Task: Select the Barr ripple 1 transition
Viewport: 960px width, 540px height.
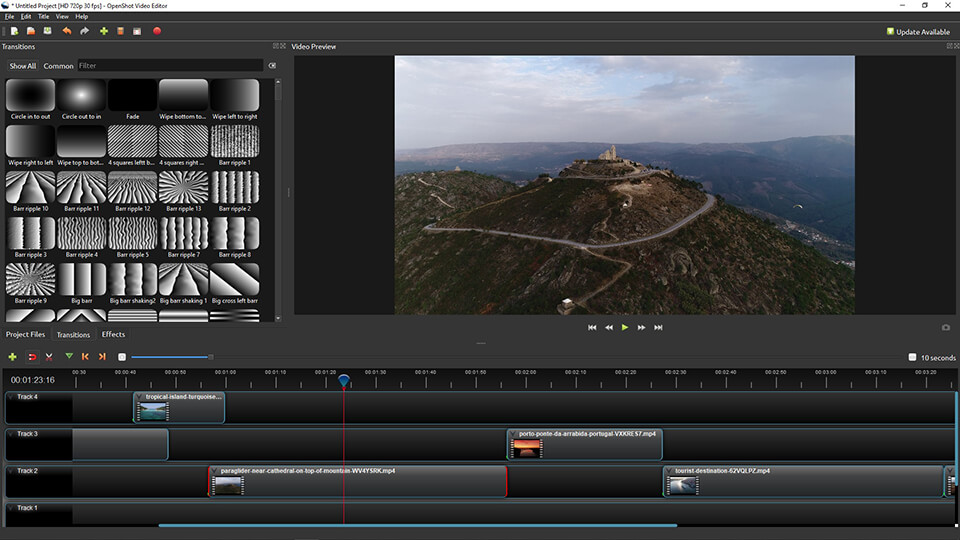Action: pos(234,146)
